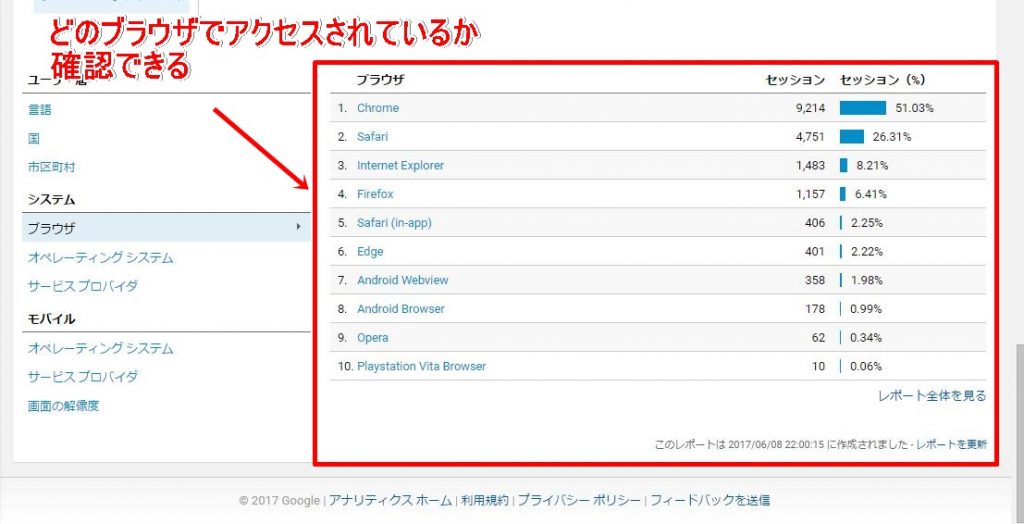Open Android Webview row link
The height and width of the screenshot is (524, 1024).
(402, 280)
